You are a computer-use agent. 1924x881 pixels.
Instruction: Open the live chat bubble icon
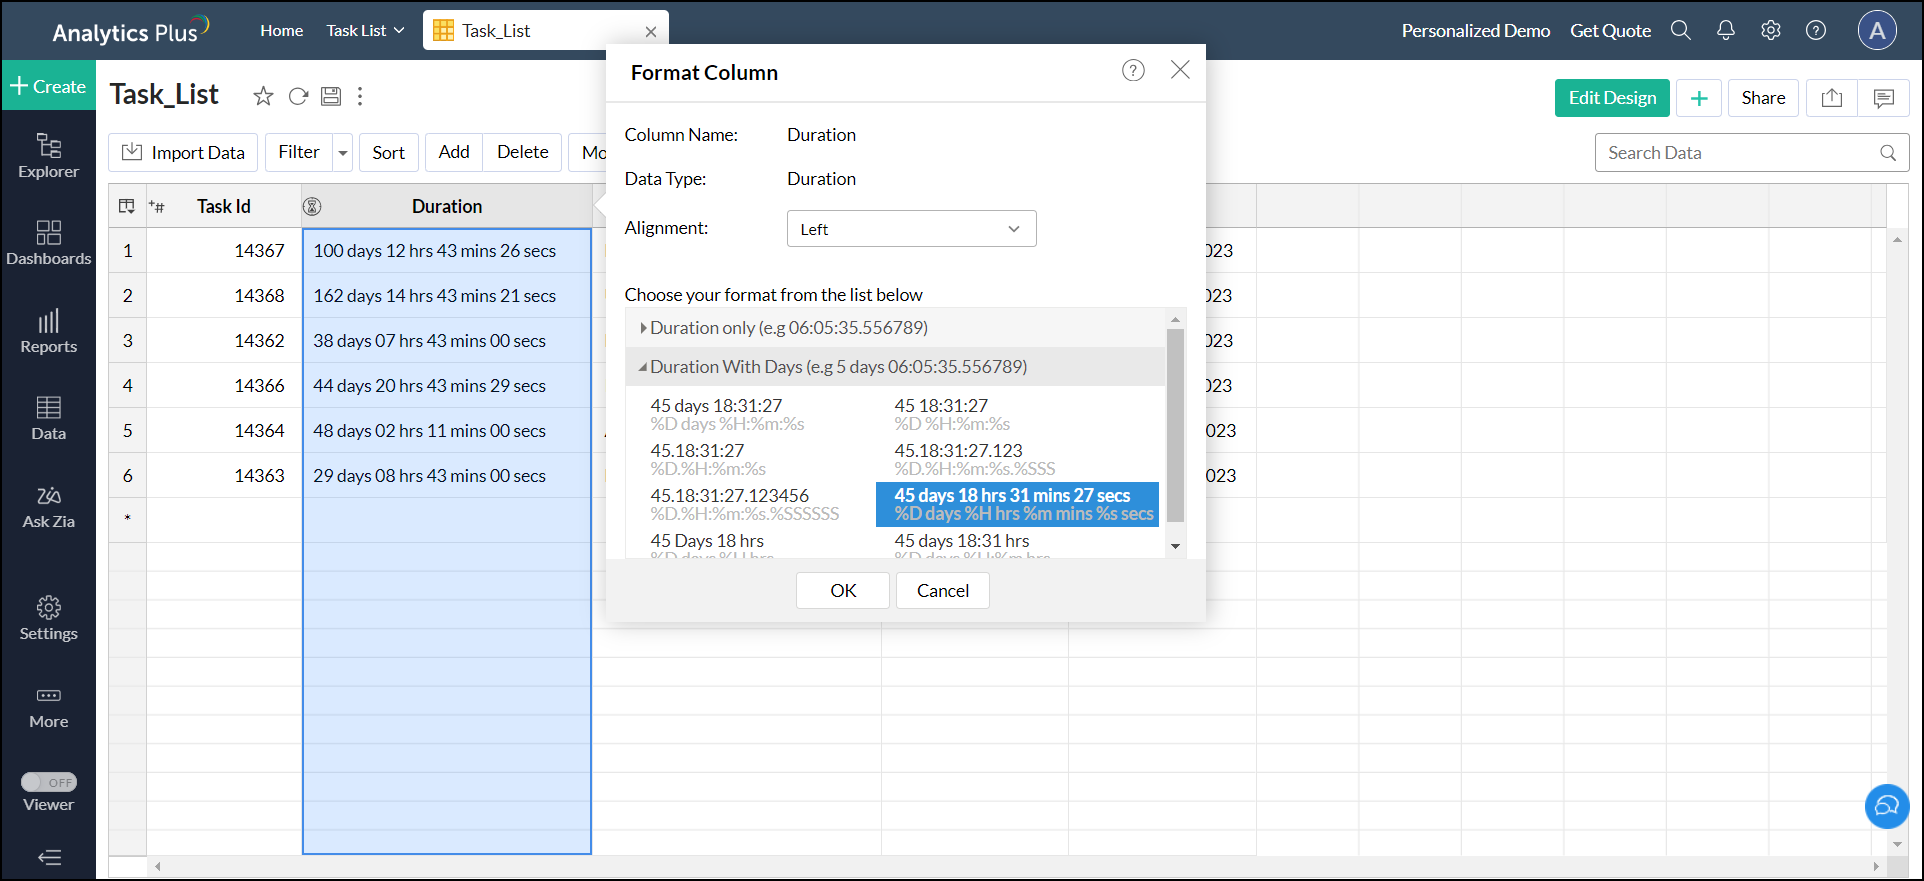(x=1886, y=805)
